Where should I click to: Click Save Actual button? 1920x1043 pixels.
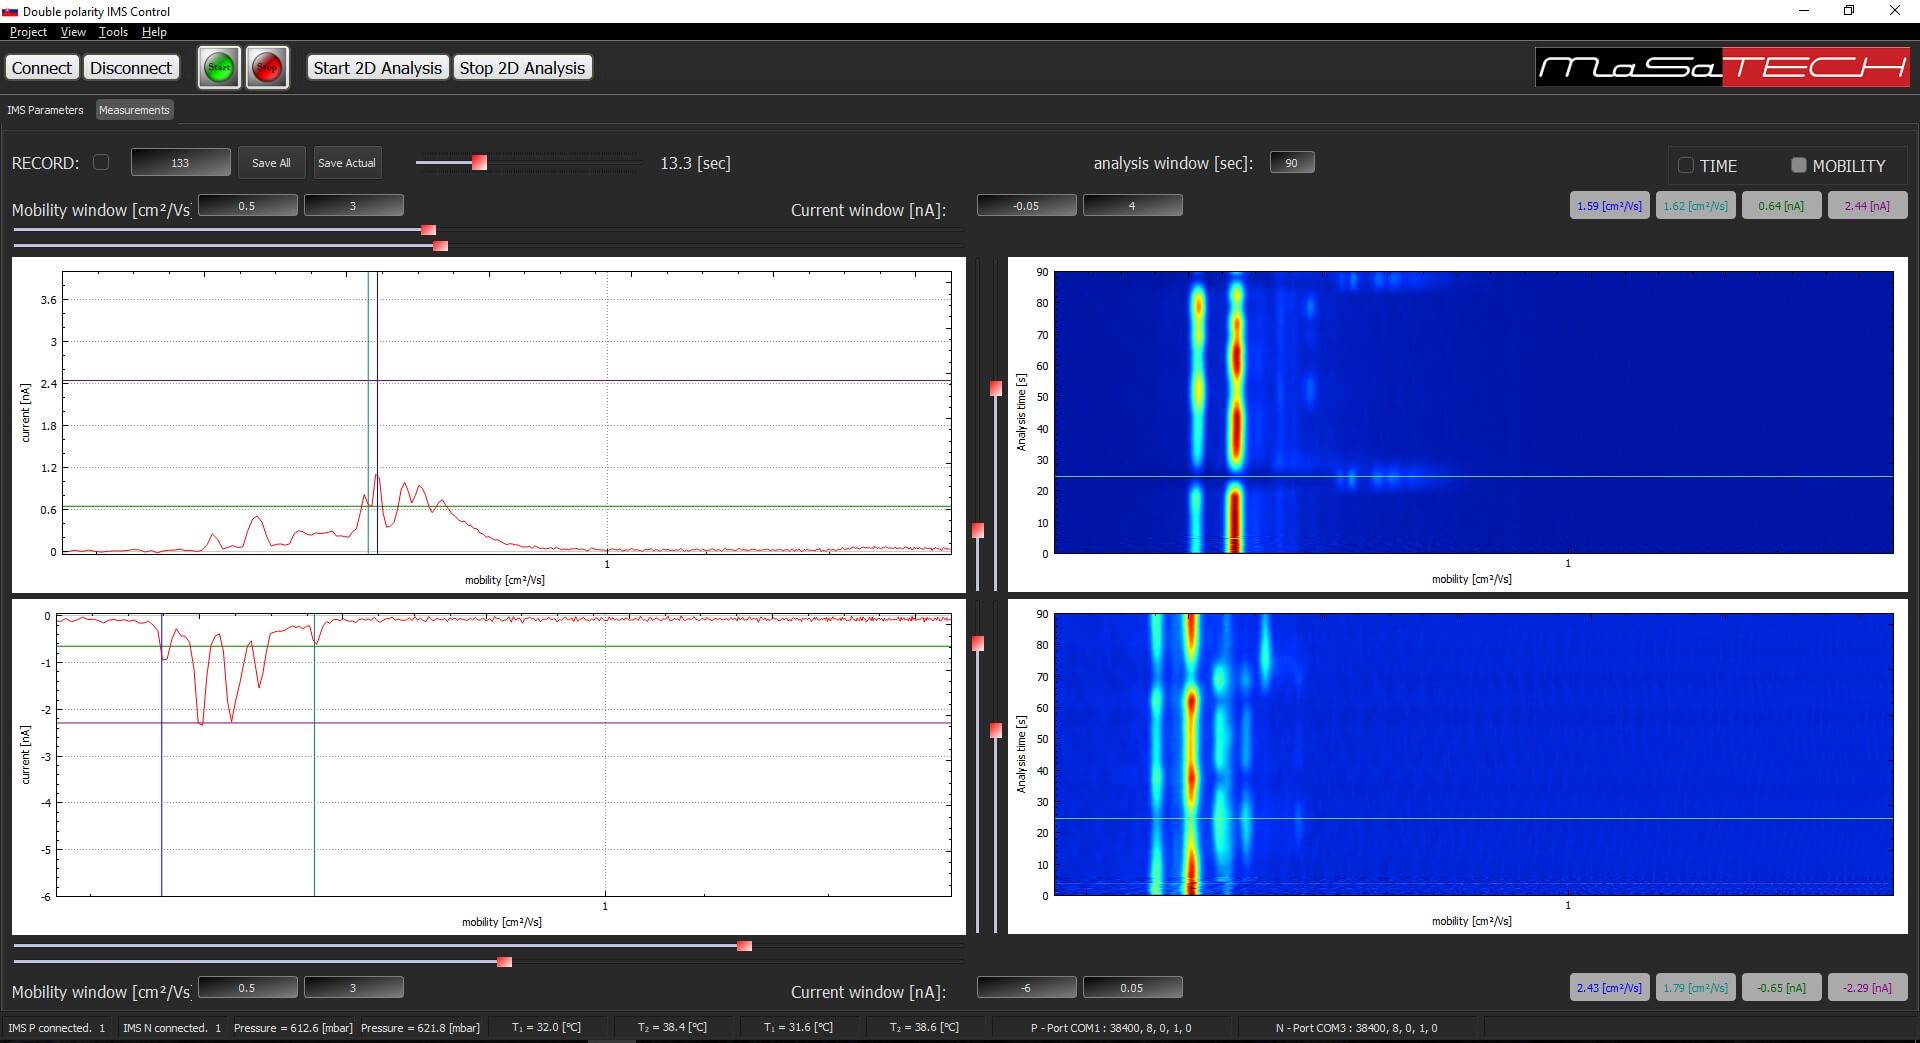[x=346, y=163]
